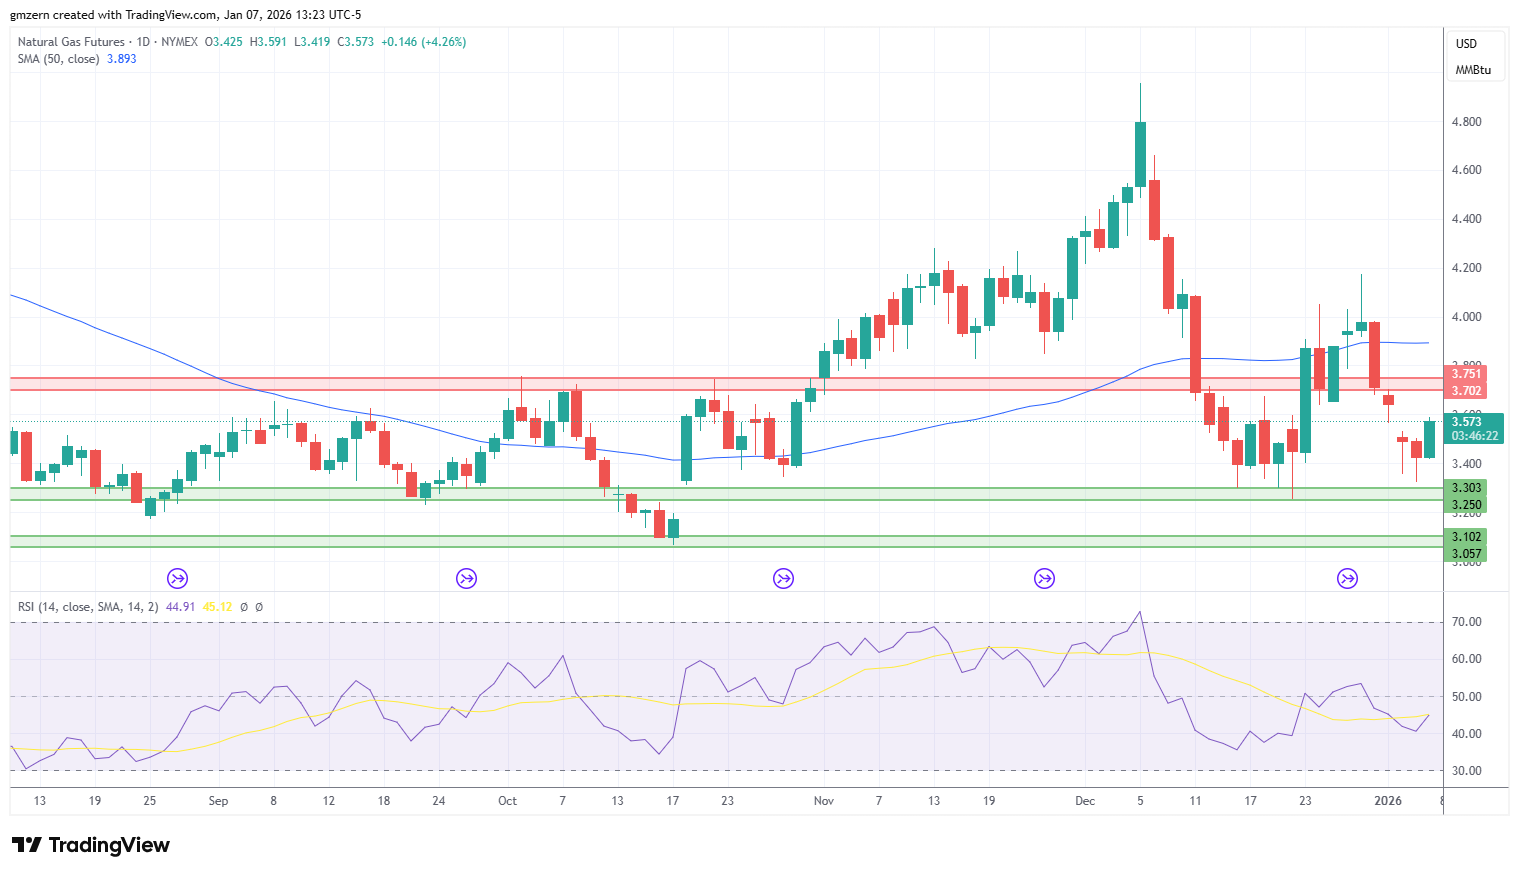The width and height of the screenshot is (1519, 875).
Task: Select the USD currency label
Action: tap(1466, 44)
